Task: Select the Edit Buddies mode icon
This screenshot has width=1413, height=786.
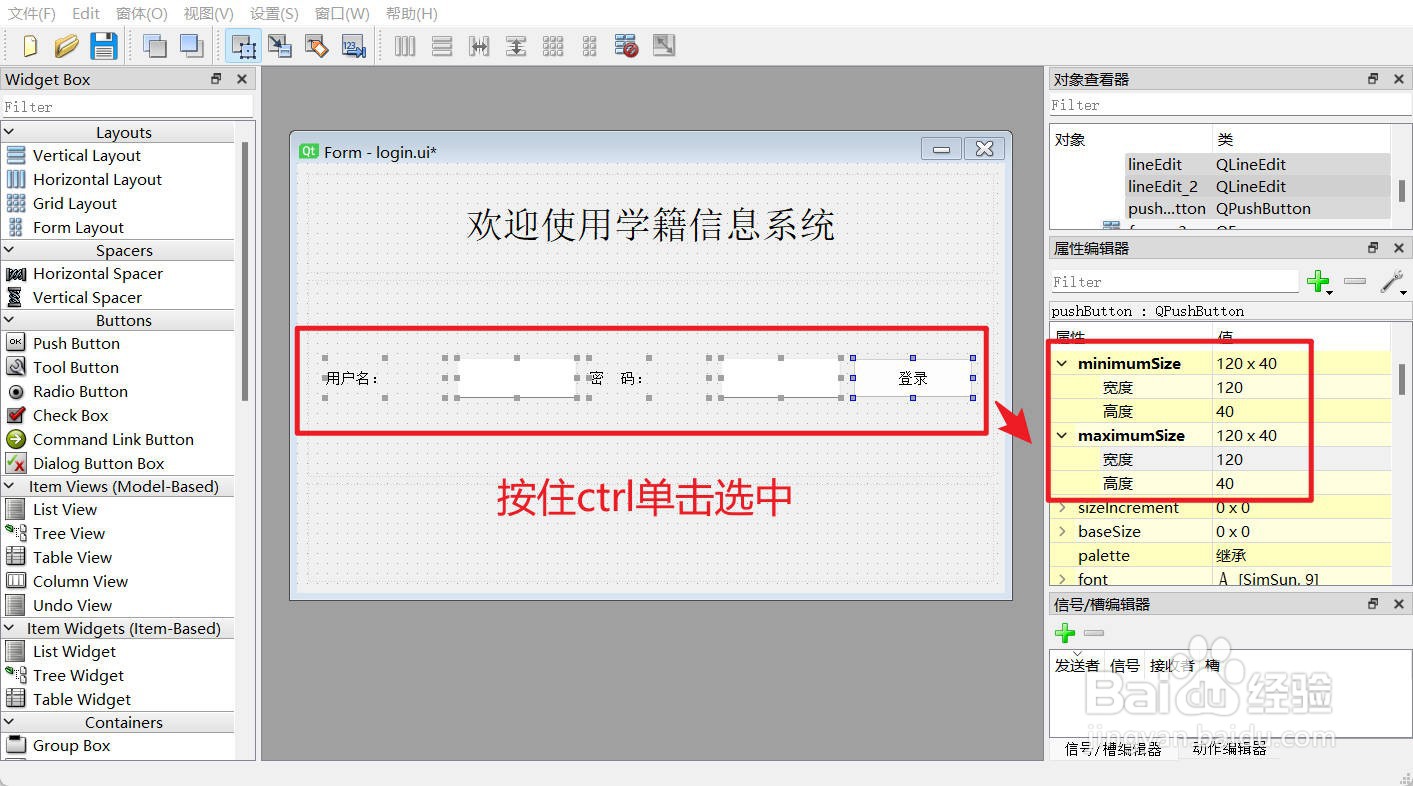Action: [x=317, y=45]
